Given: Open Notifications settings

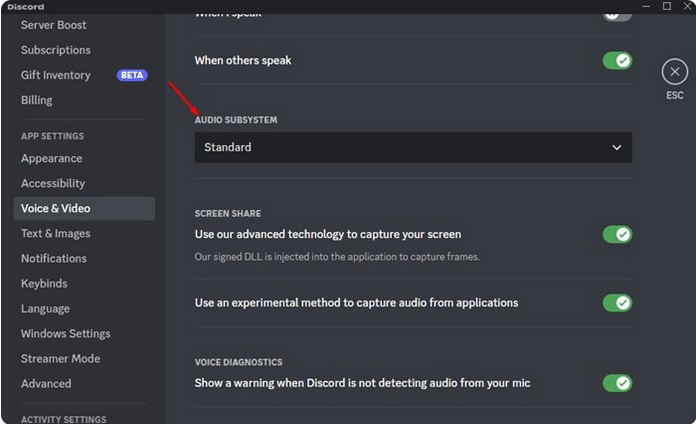Looking at the screenshot, I should [54, 258].
